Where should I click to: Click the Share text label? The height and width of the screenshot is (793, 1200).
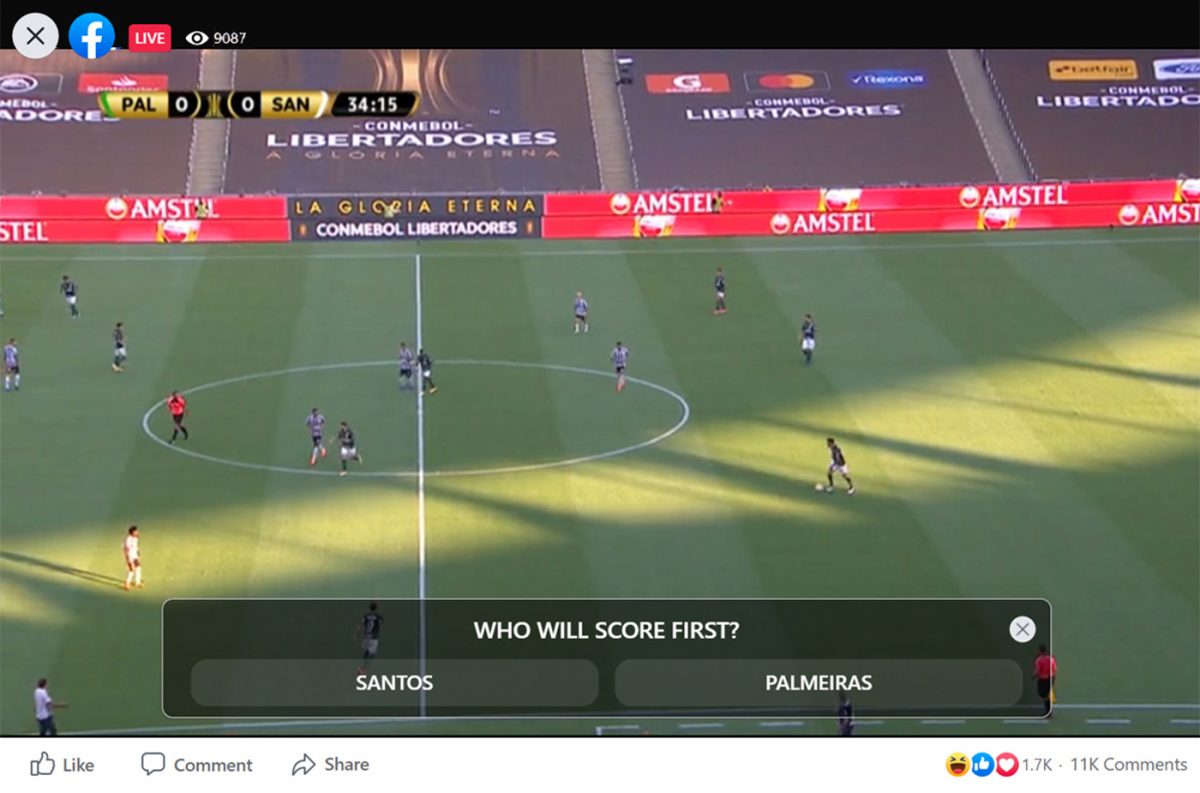coord(346,764)
